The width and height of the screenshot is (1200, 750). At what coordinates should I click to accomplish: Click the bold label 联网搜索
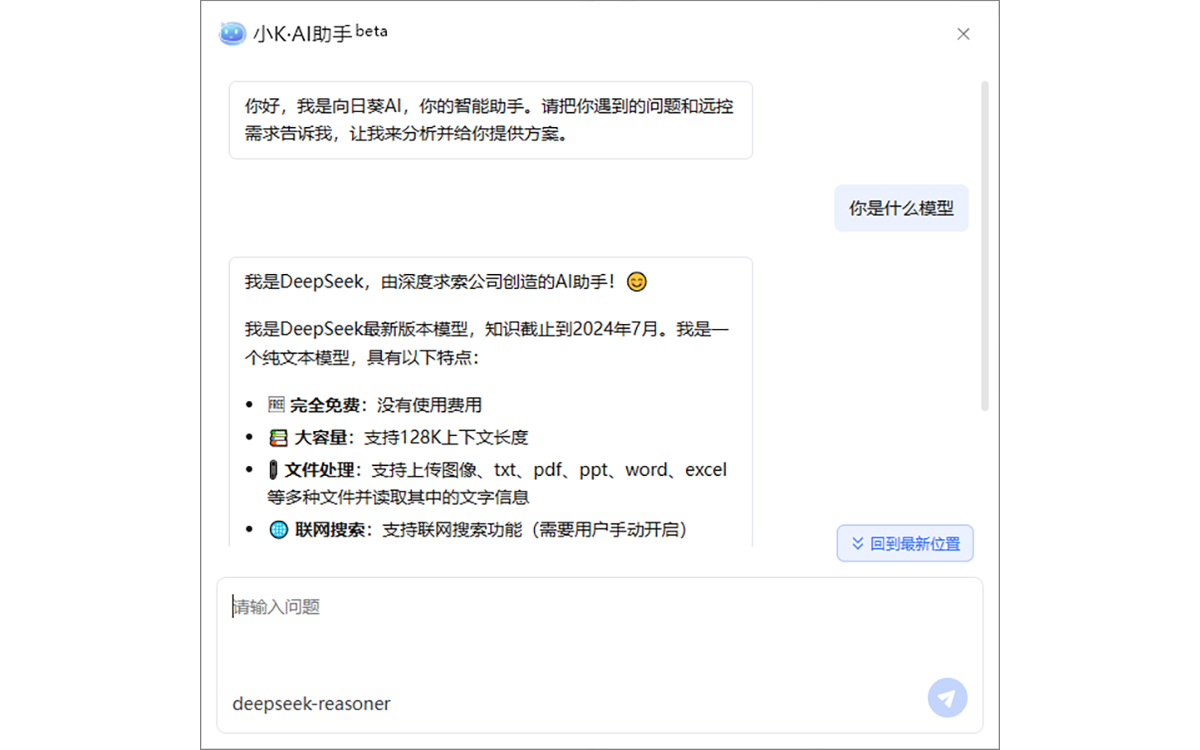pos(329,530)
